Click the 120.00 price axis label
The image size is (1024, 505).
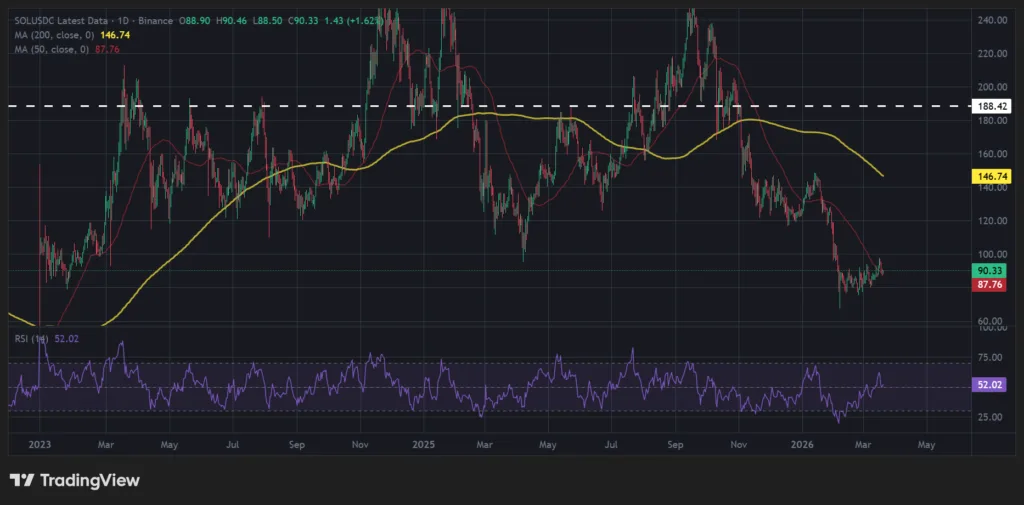[991, 221]
